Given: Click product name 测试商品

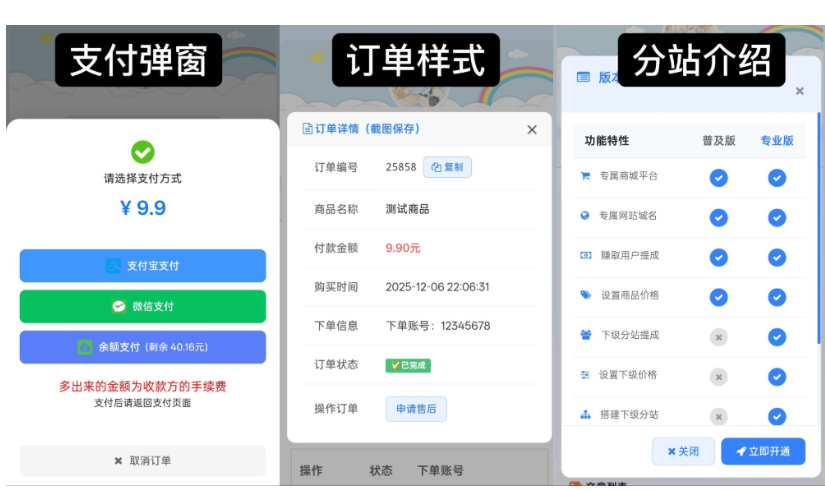Looking at the screenshot, I should [407, 209].
